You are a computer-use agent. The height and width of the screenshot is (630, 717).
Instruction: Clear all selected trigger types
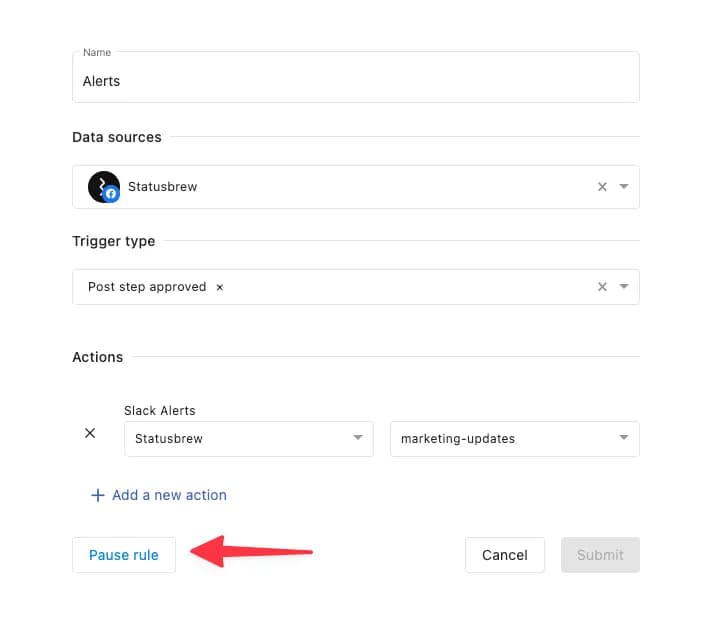[602, 287]
